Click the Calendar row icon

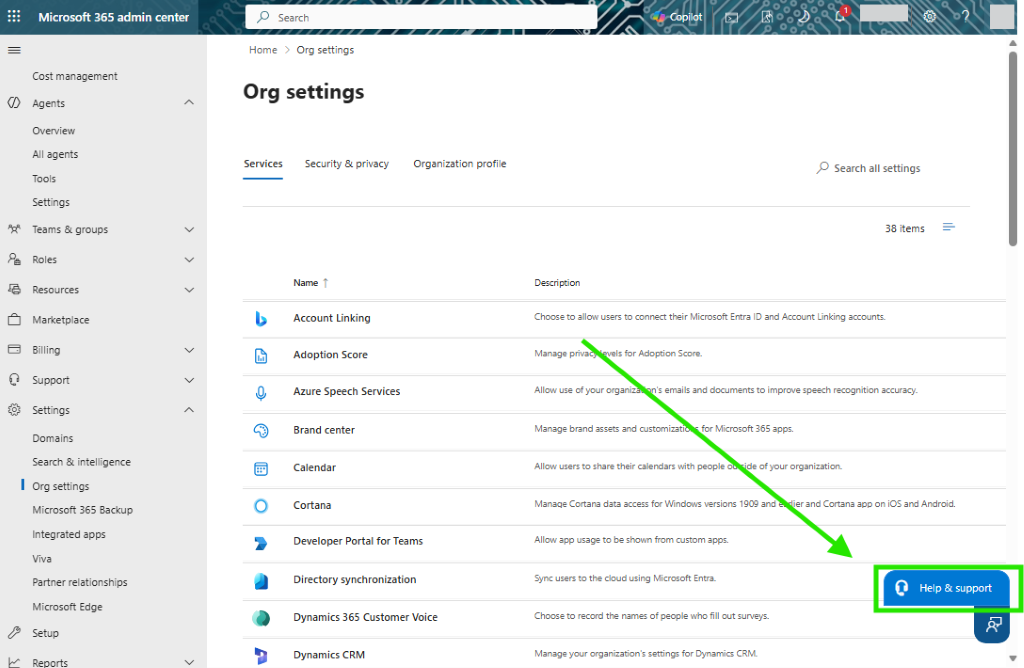(x=261, y=468)
